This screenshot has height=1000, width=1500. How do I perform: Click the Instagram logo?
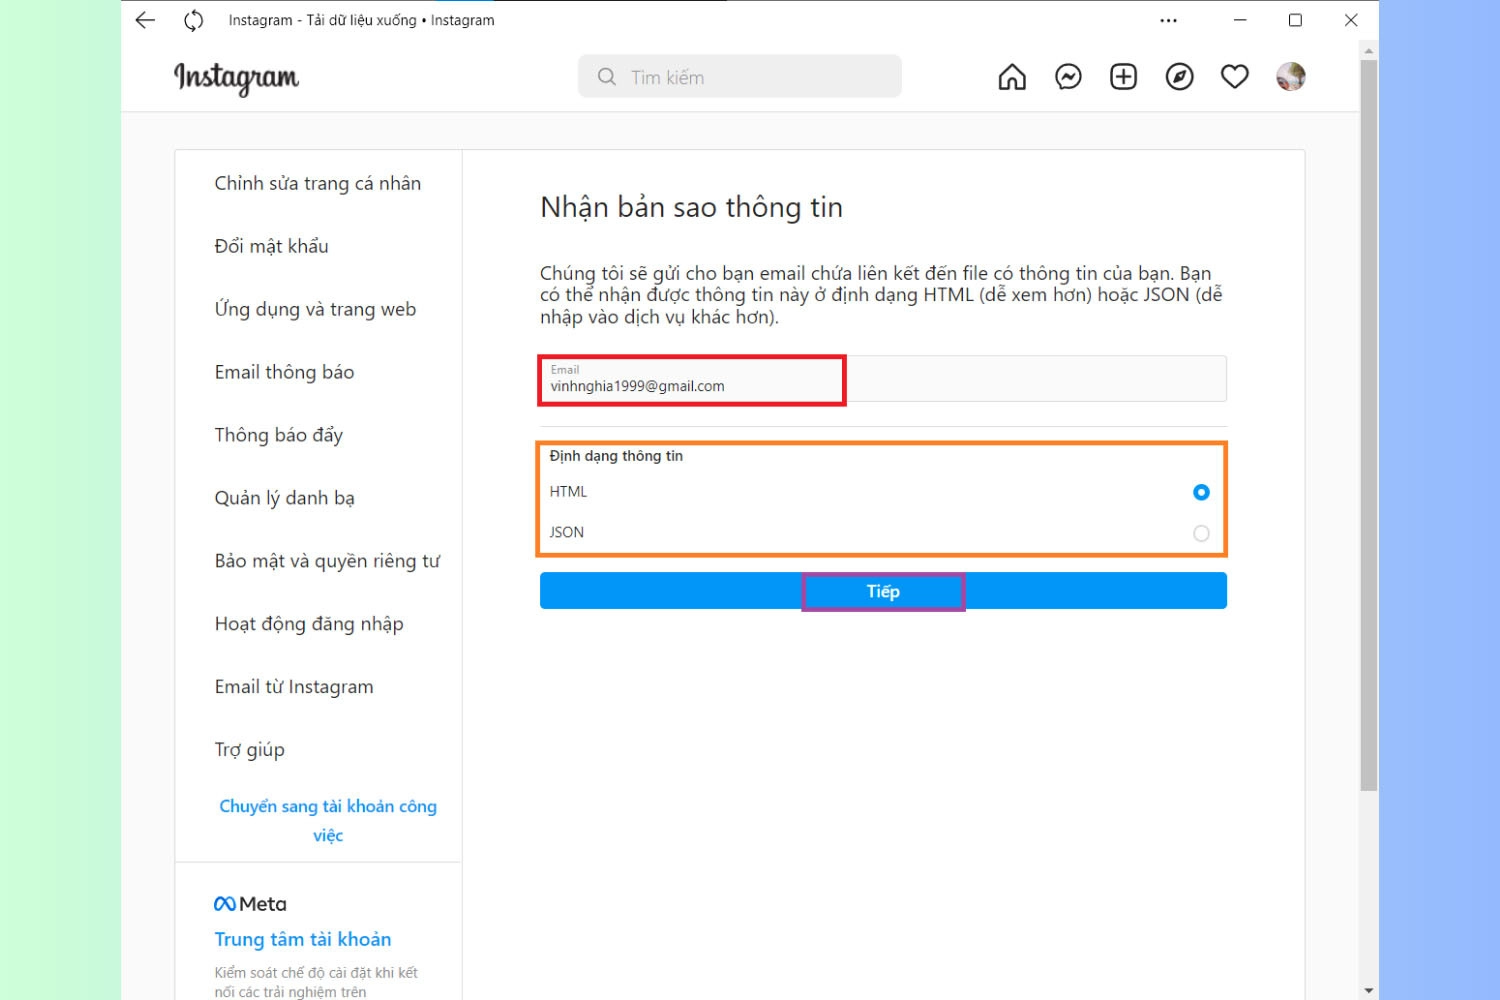(x=236, y=77)
